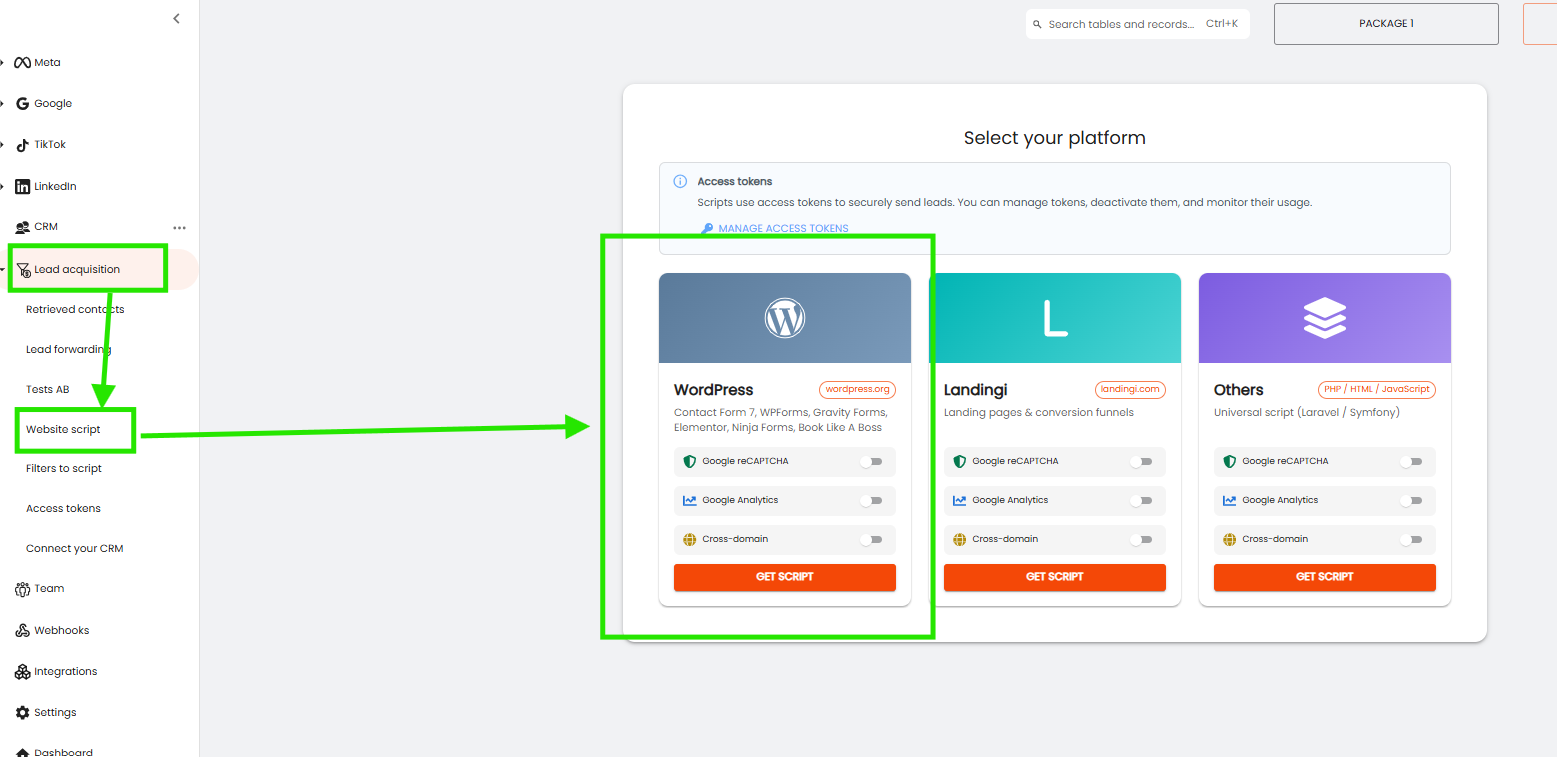The width and height of the screenshot is (1557, 757).
Task: Click the LinkedIn icon in sidebar
Action: pos(22,187)
